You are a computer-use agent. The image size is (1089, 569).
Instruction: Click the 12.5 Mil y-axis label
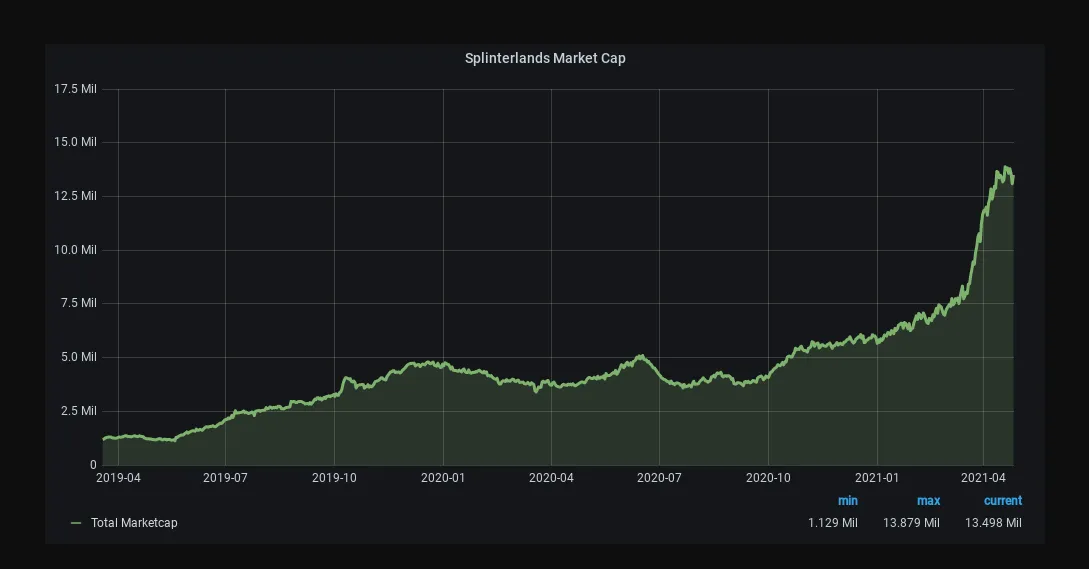75,196
